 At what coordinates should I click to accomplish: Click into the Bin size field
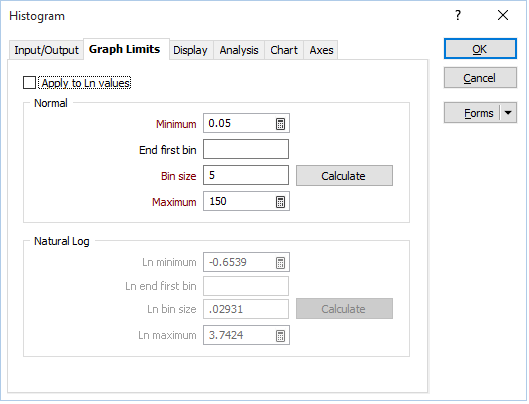246,175
